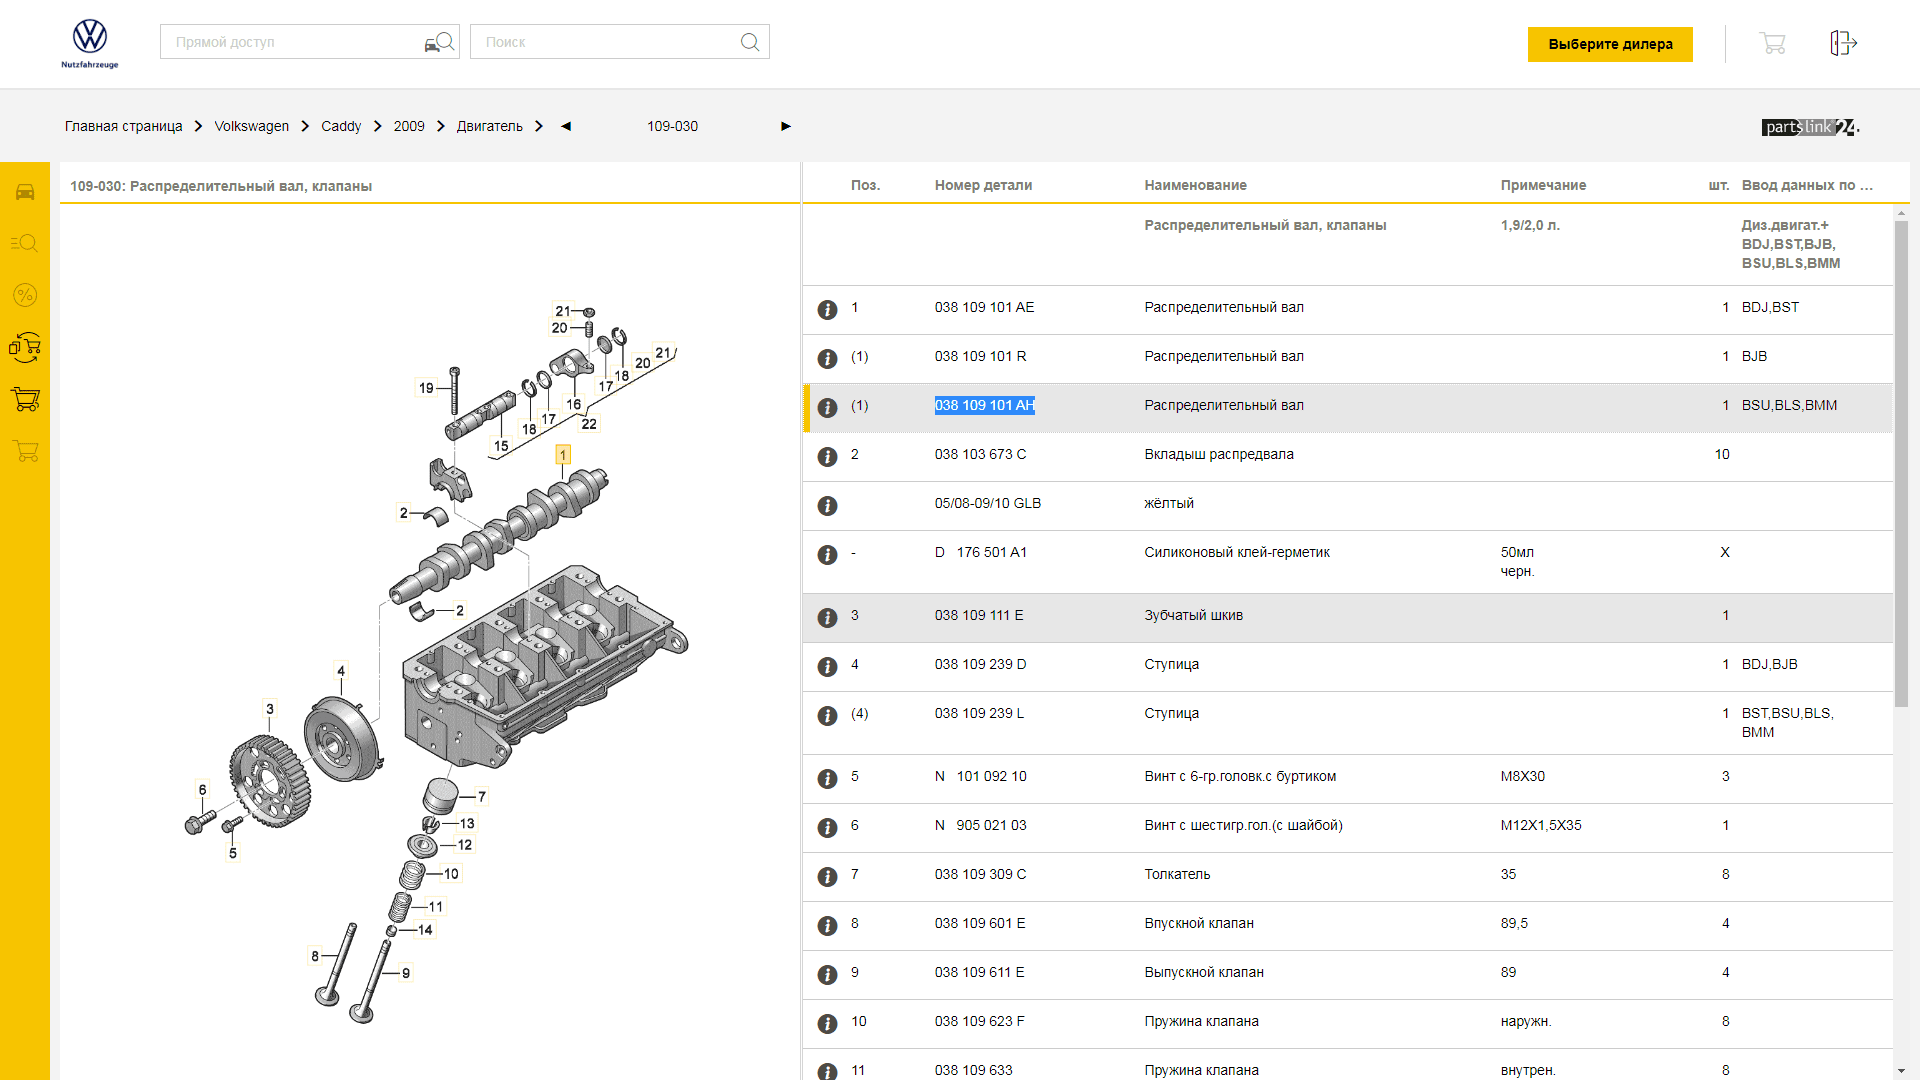The width and height of the screenshot is (1920, 1080).
Task: Click the partslink24 logo
Action: tap(1810, 127)
